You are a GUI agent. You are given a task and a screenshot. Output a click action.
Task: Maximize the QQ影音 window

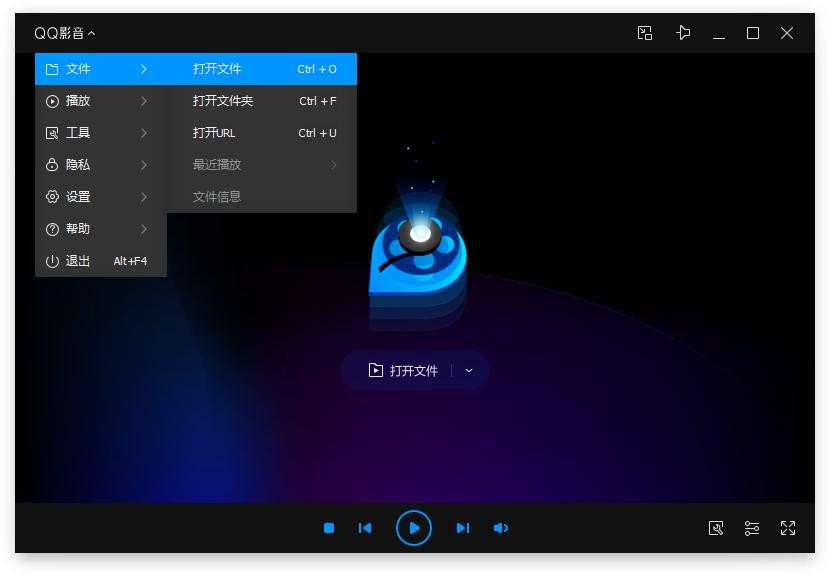click(x=753, y=33)
